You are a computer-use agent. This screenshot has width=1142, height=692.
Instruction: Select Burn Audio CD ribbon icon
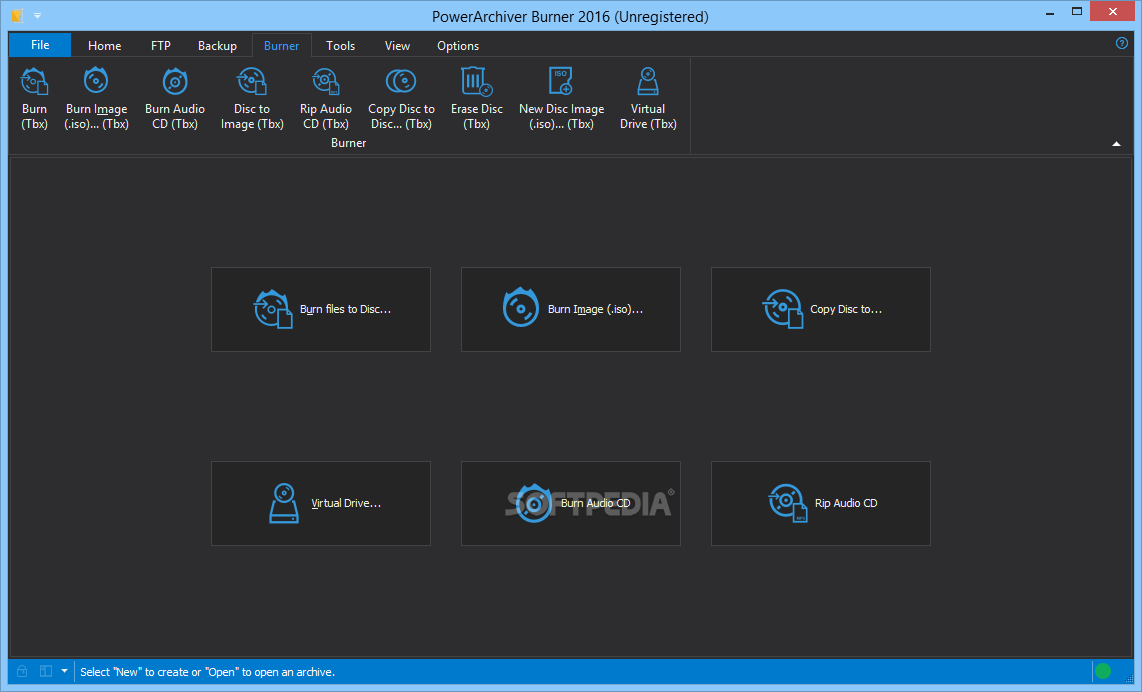[x=175, y=98]
